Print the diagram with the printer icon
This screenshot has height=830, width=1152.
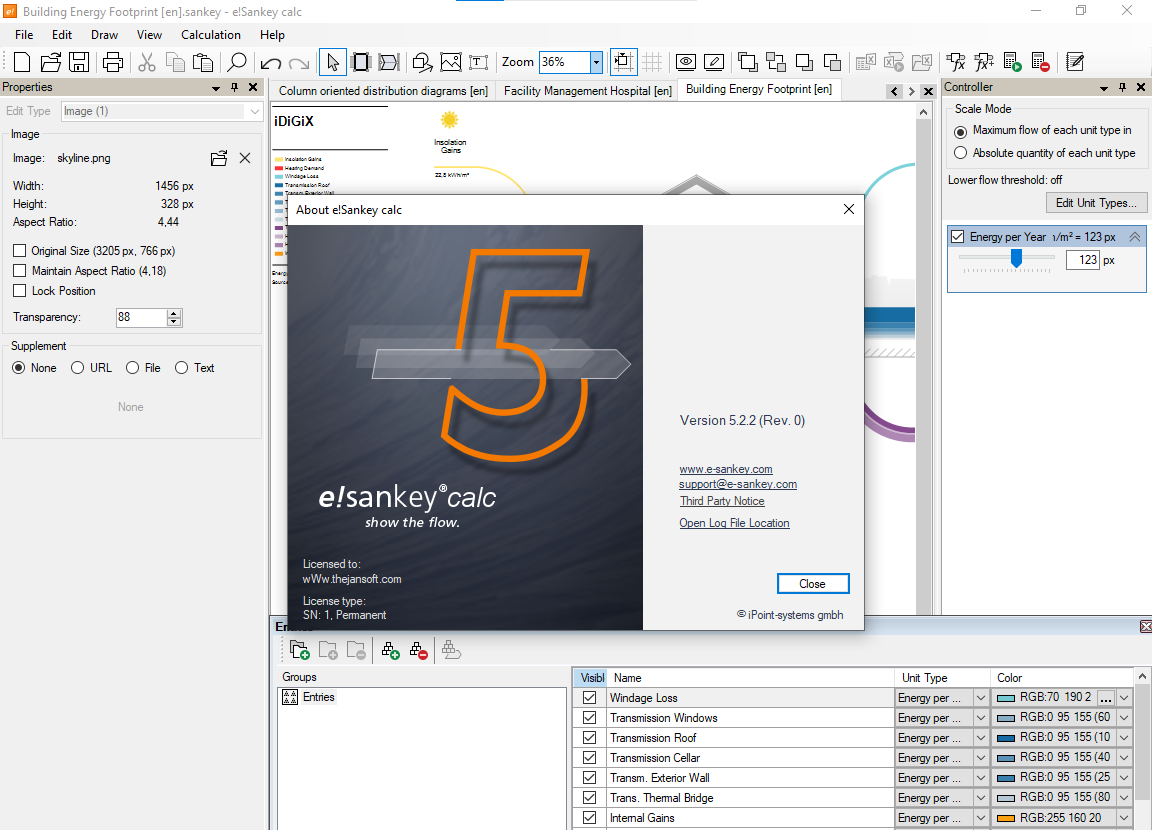pos(113,62)
